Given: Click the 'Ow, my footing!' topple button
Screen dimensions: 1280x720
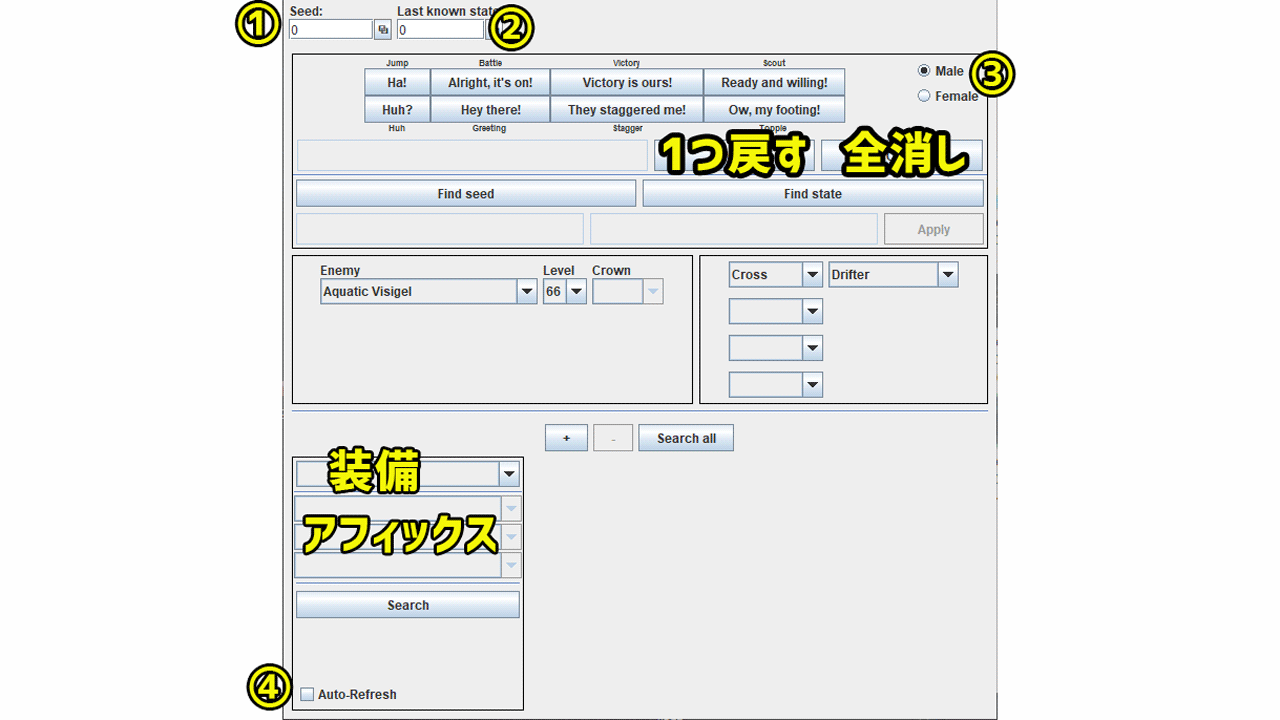Looking at the screenshot, I should pos(774,110).
